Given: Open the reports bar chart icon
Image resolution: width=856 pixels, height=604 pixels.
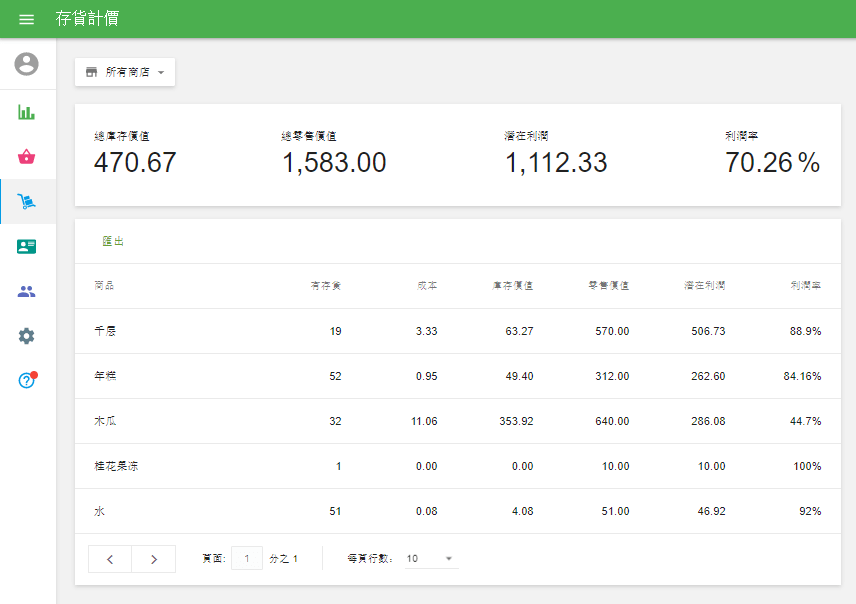Looking at the screenshot, I should 27,111.
